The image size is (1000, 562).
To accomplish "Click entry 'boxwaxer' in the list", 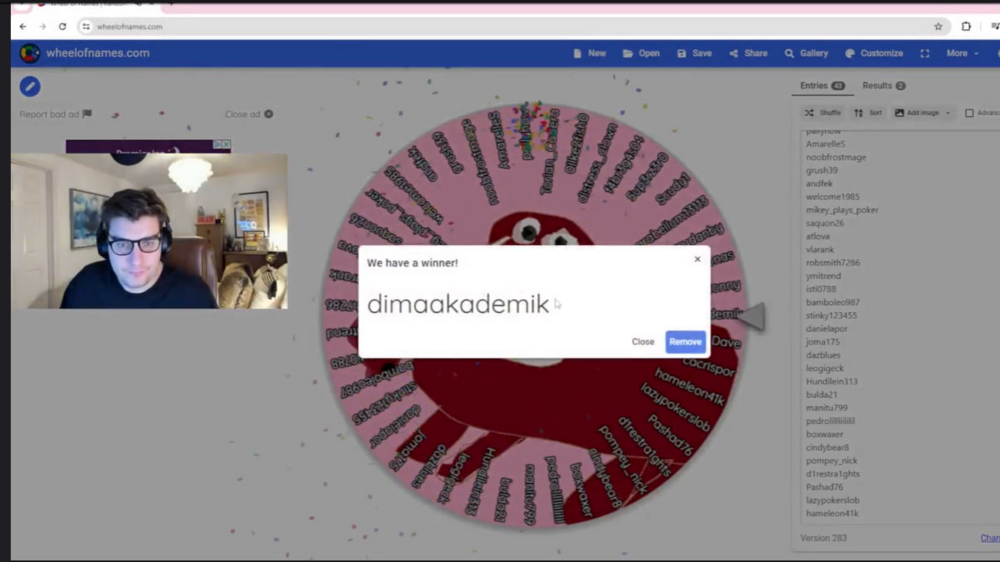I will click(x=824, y=434).
